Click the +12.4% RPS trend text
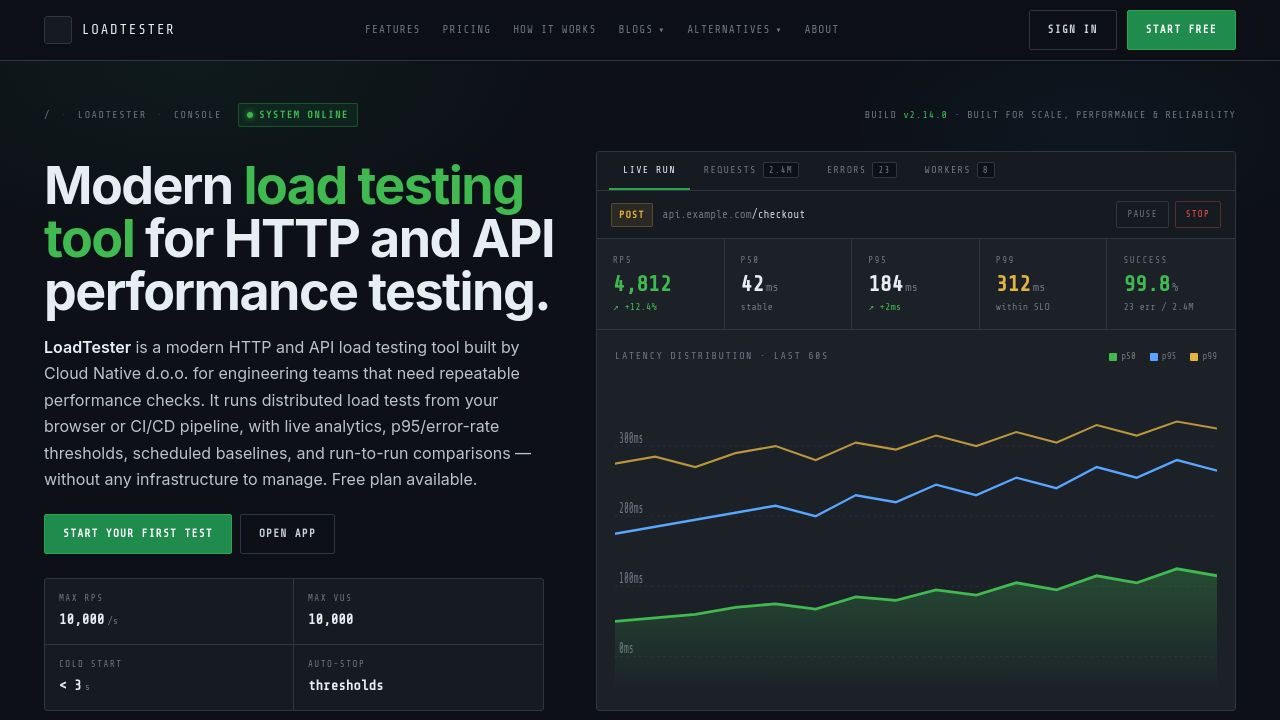1280x720 pixels. tap(635, 307)
